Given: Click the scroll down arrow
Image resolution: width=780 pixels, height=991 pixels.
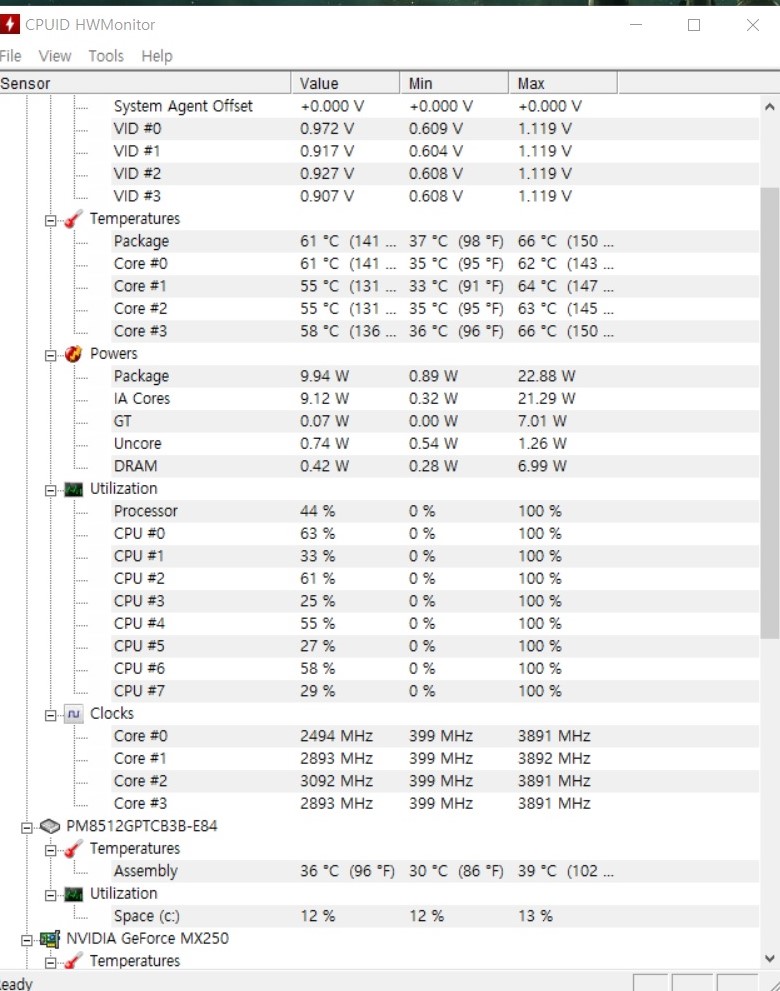Looking at the screenshot, I should (769, 959).
